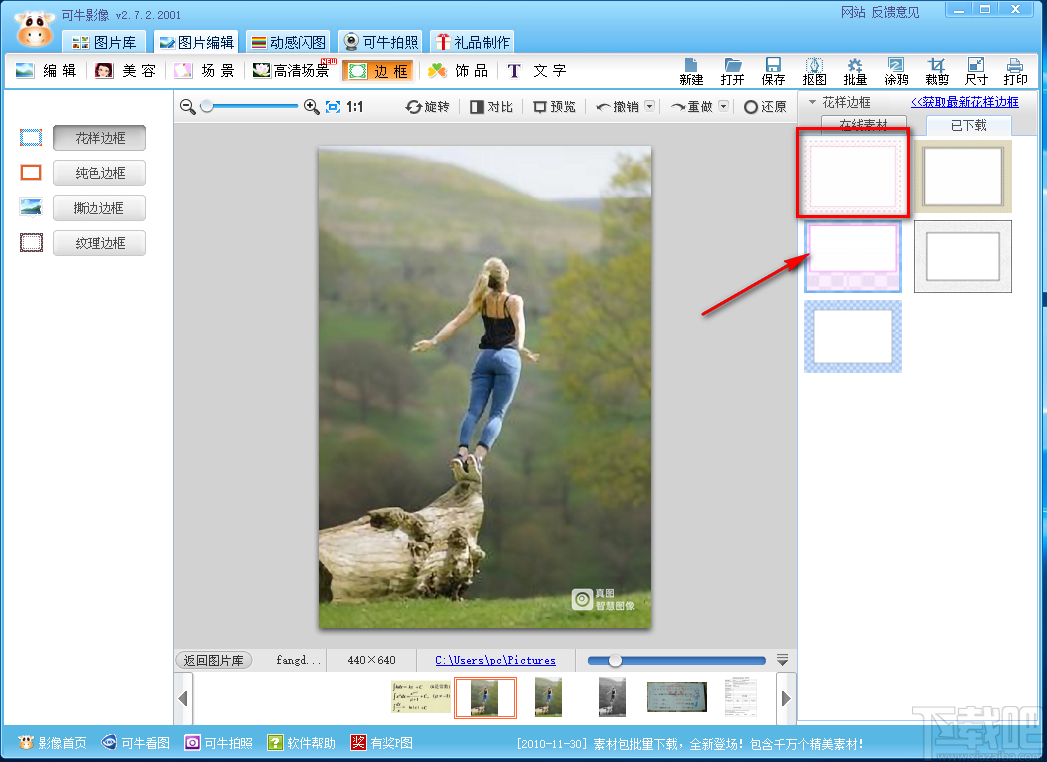Viewport: 1047px width, 762px height.
Task: Open the 礼品制作 tab
Action: click(x=472, y=42)
